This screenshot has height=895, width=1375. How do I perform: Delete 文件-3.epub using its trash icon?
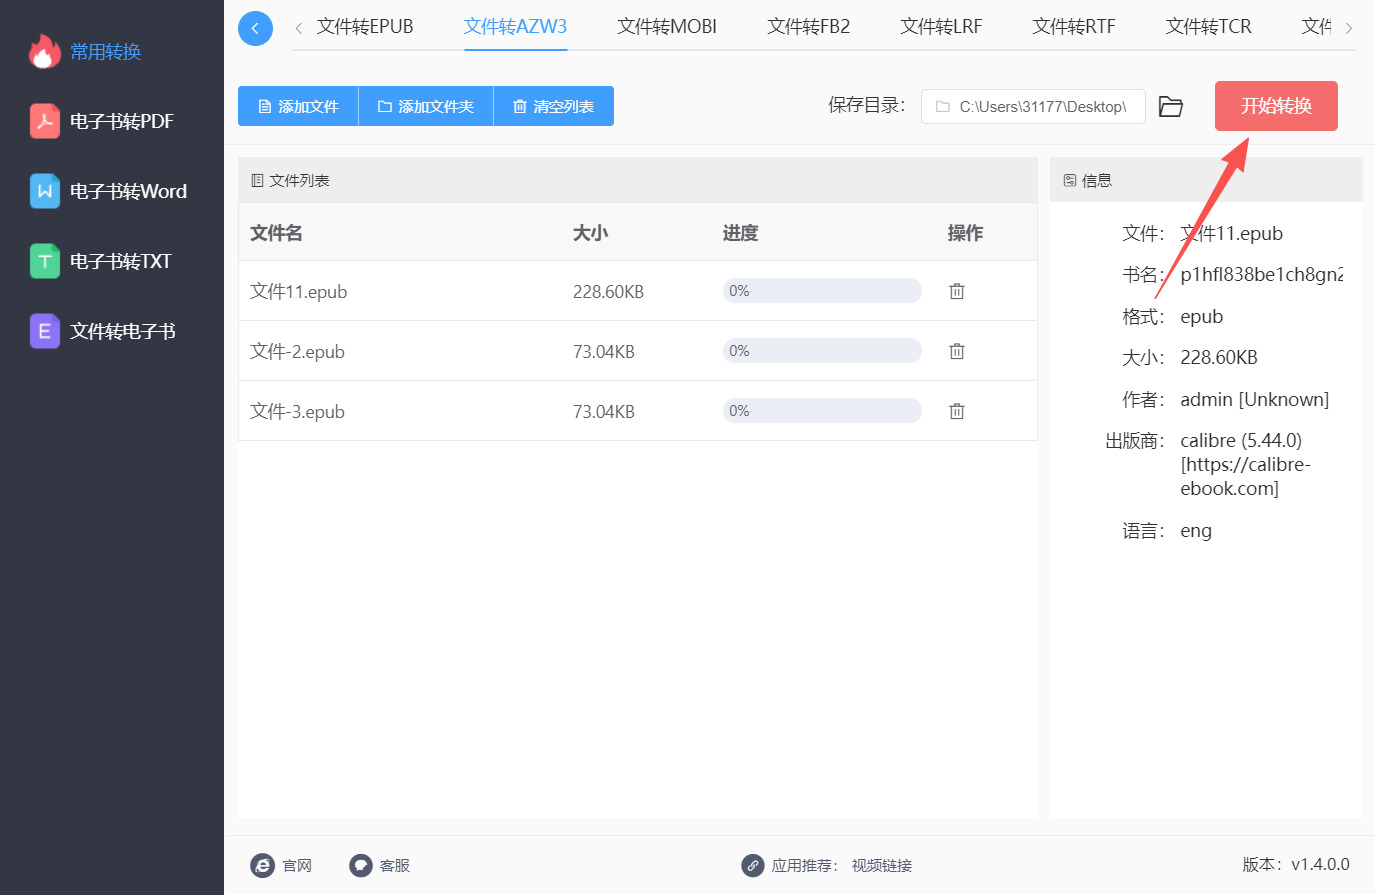(x=957, y=411)
